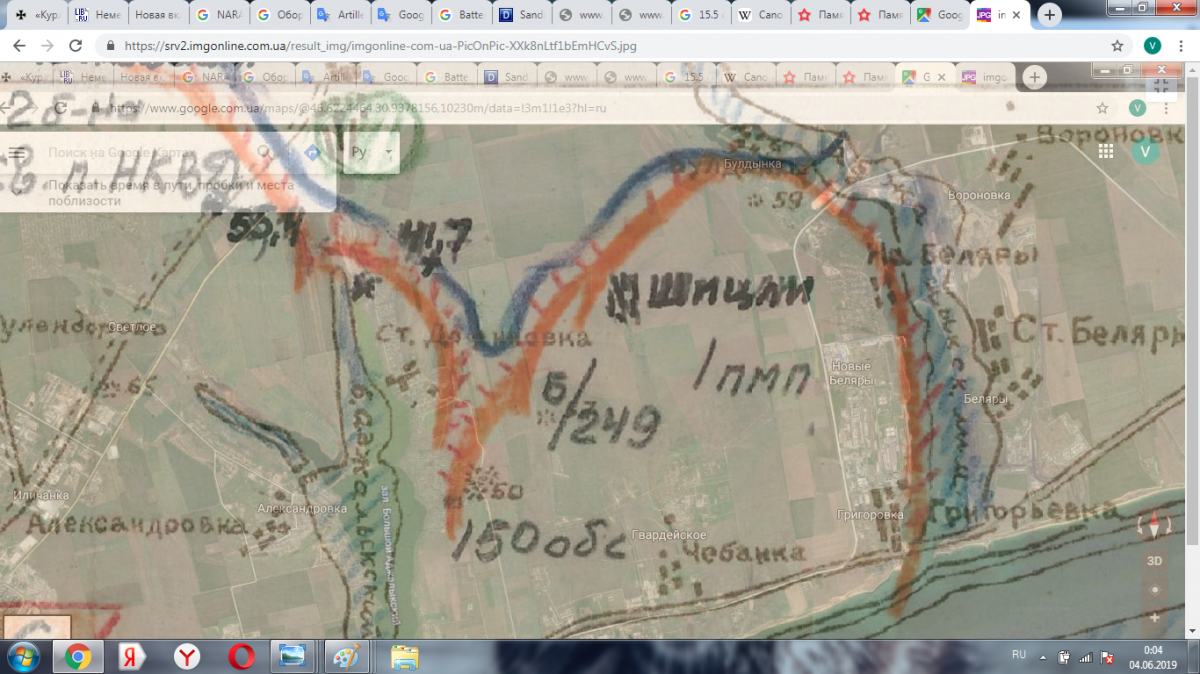The image size is (1200, 674).
Task: Open the red Yandex Я taskbar shortcut
Action: pyautogui.click(x=130, y=656)
